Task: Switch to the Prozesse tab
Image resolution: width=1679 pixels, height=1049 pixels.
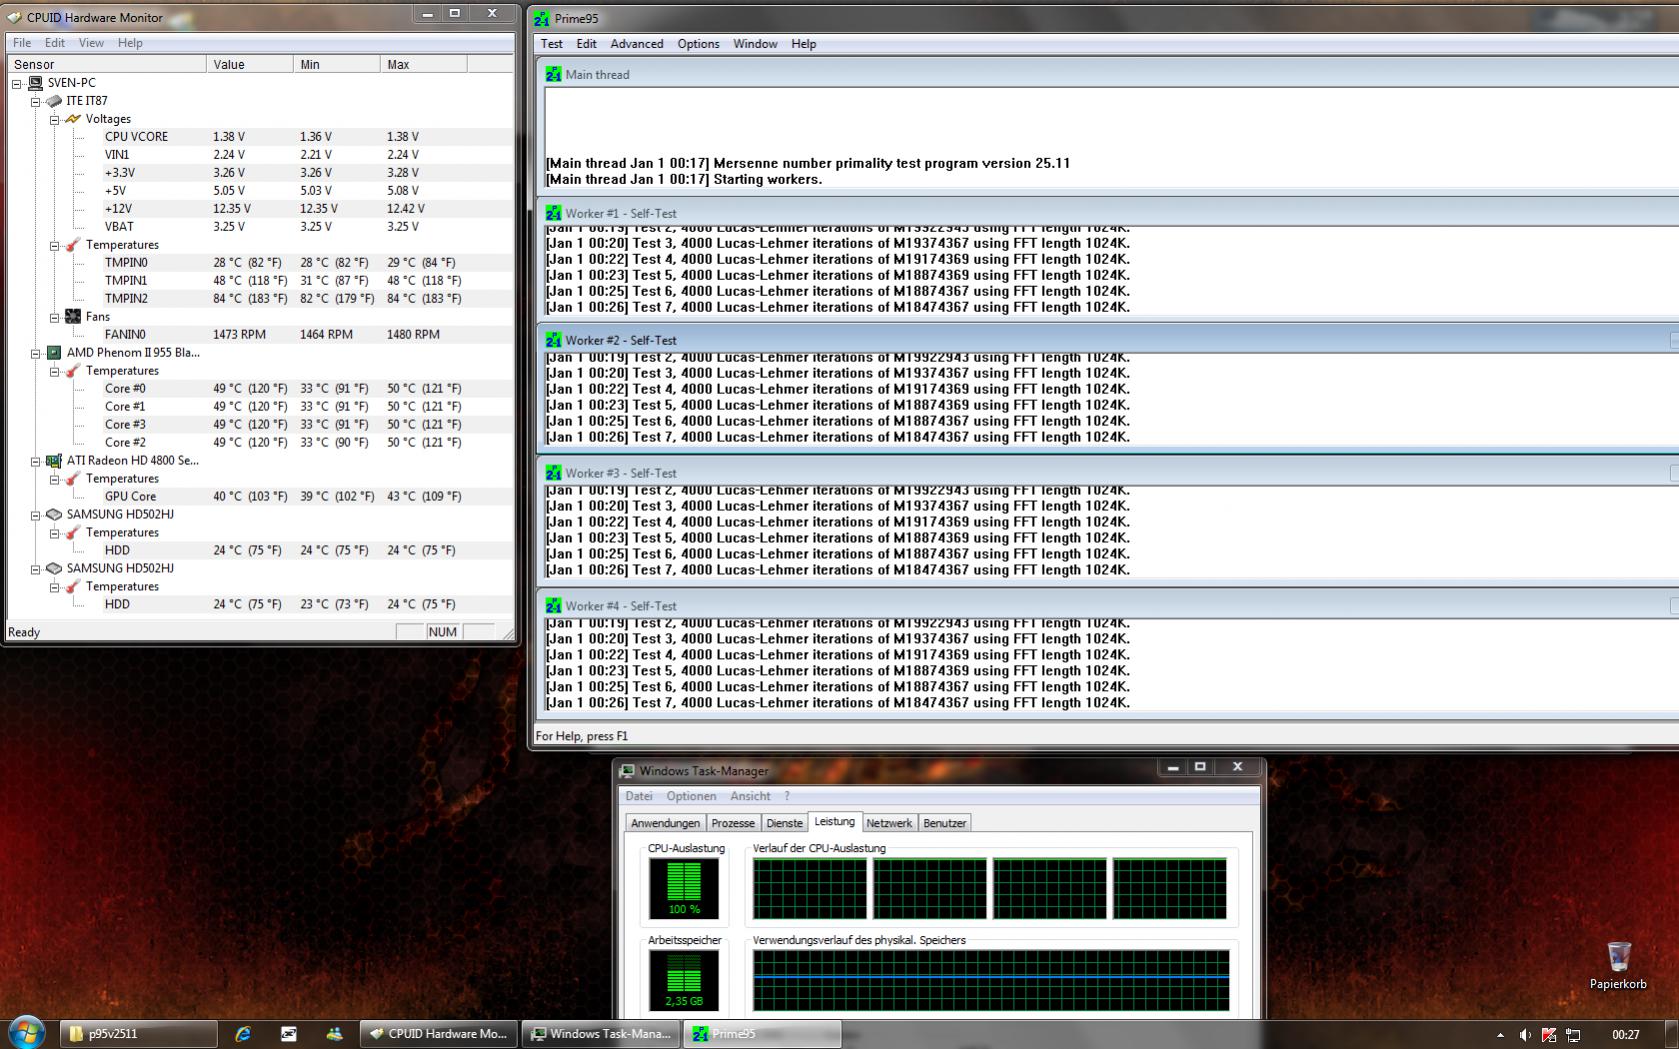Action: (733, 823)
